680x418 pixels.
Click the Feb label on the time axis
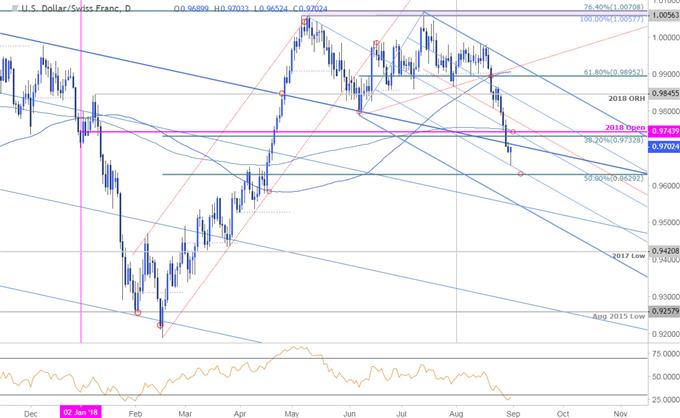136,414
